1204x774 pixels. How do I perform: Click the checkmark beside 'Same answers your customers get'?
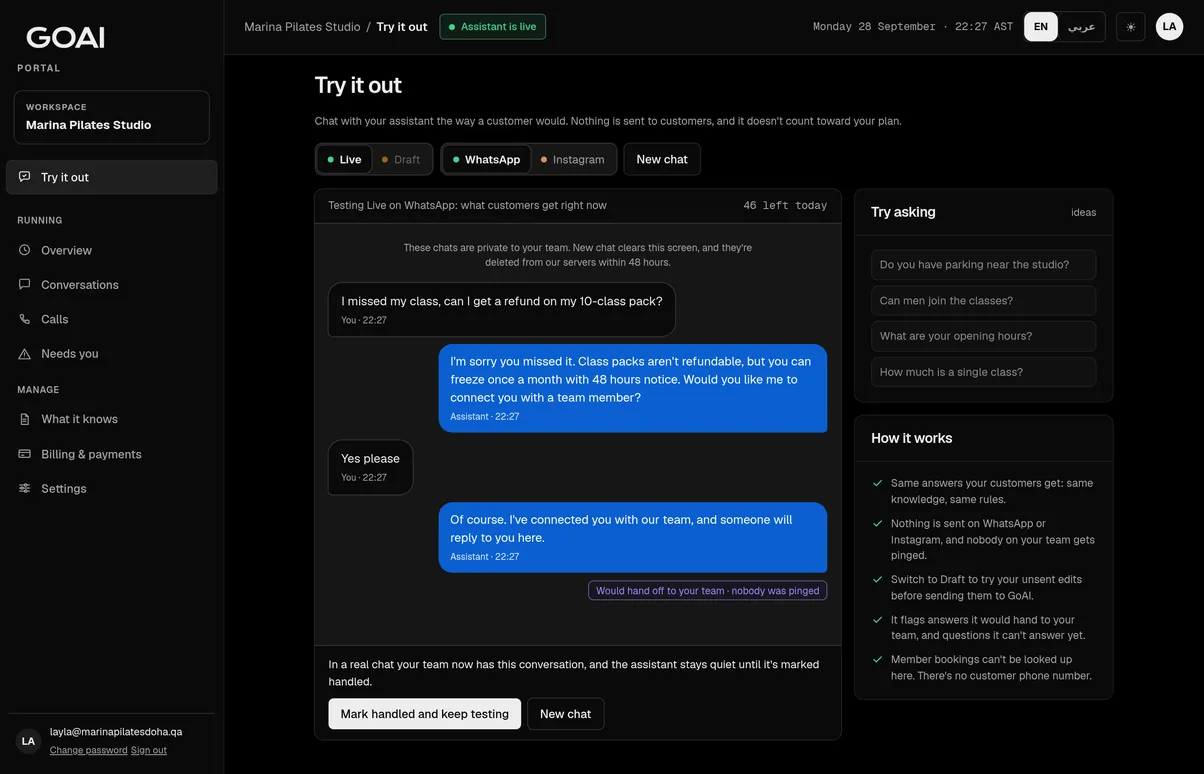coord(878,483)
